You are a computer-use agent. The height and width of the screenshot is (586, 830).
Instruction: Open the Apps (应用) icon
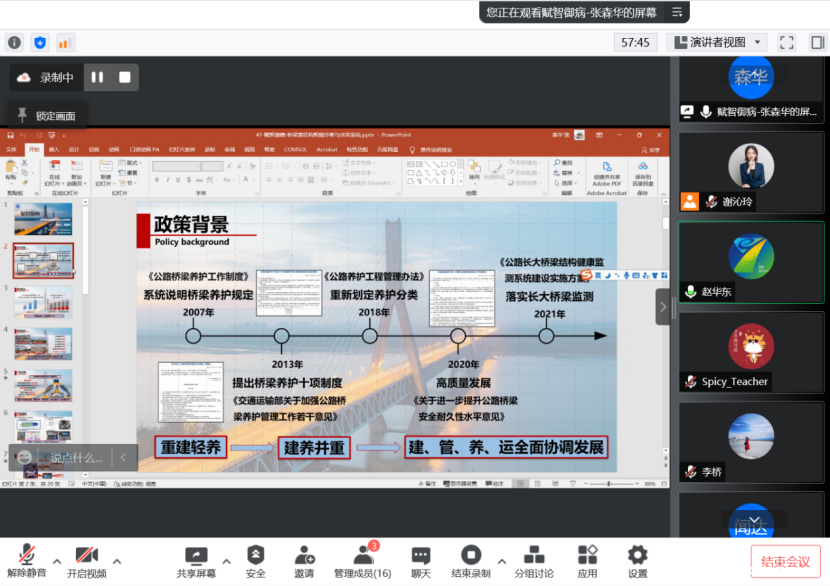click(587, 561)
